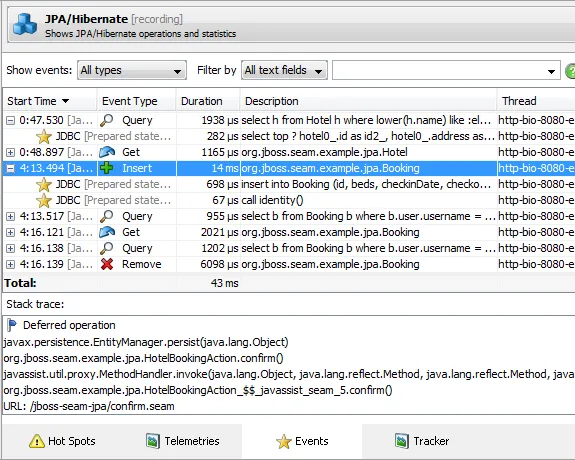Sort by the Duration column
The height and width of the screenshot is (460, 575).
(x=208, y=101)
